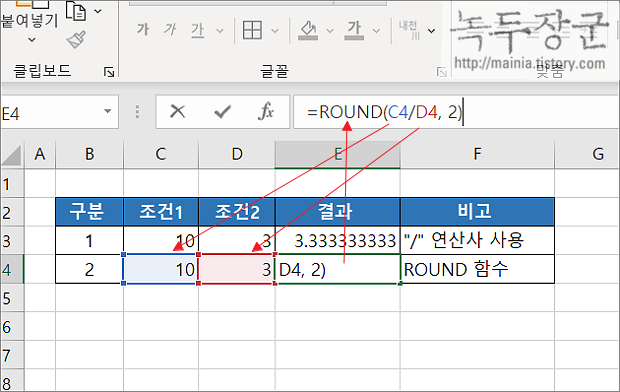Click the Name Box showing E4
The height and width of the screenshot is (392, 620).
[51, 112]
